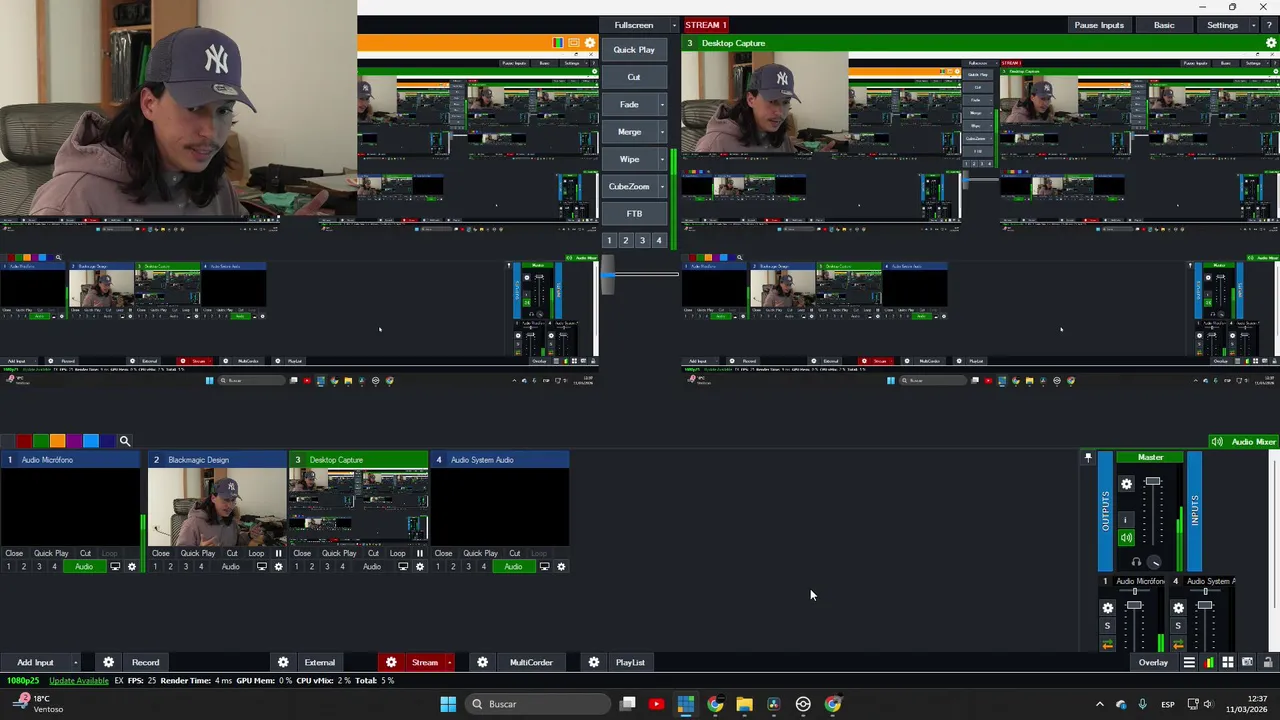Show OUTPUTS panel in audio mixer
1280x720 pixels.
(1105, 511)
